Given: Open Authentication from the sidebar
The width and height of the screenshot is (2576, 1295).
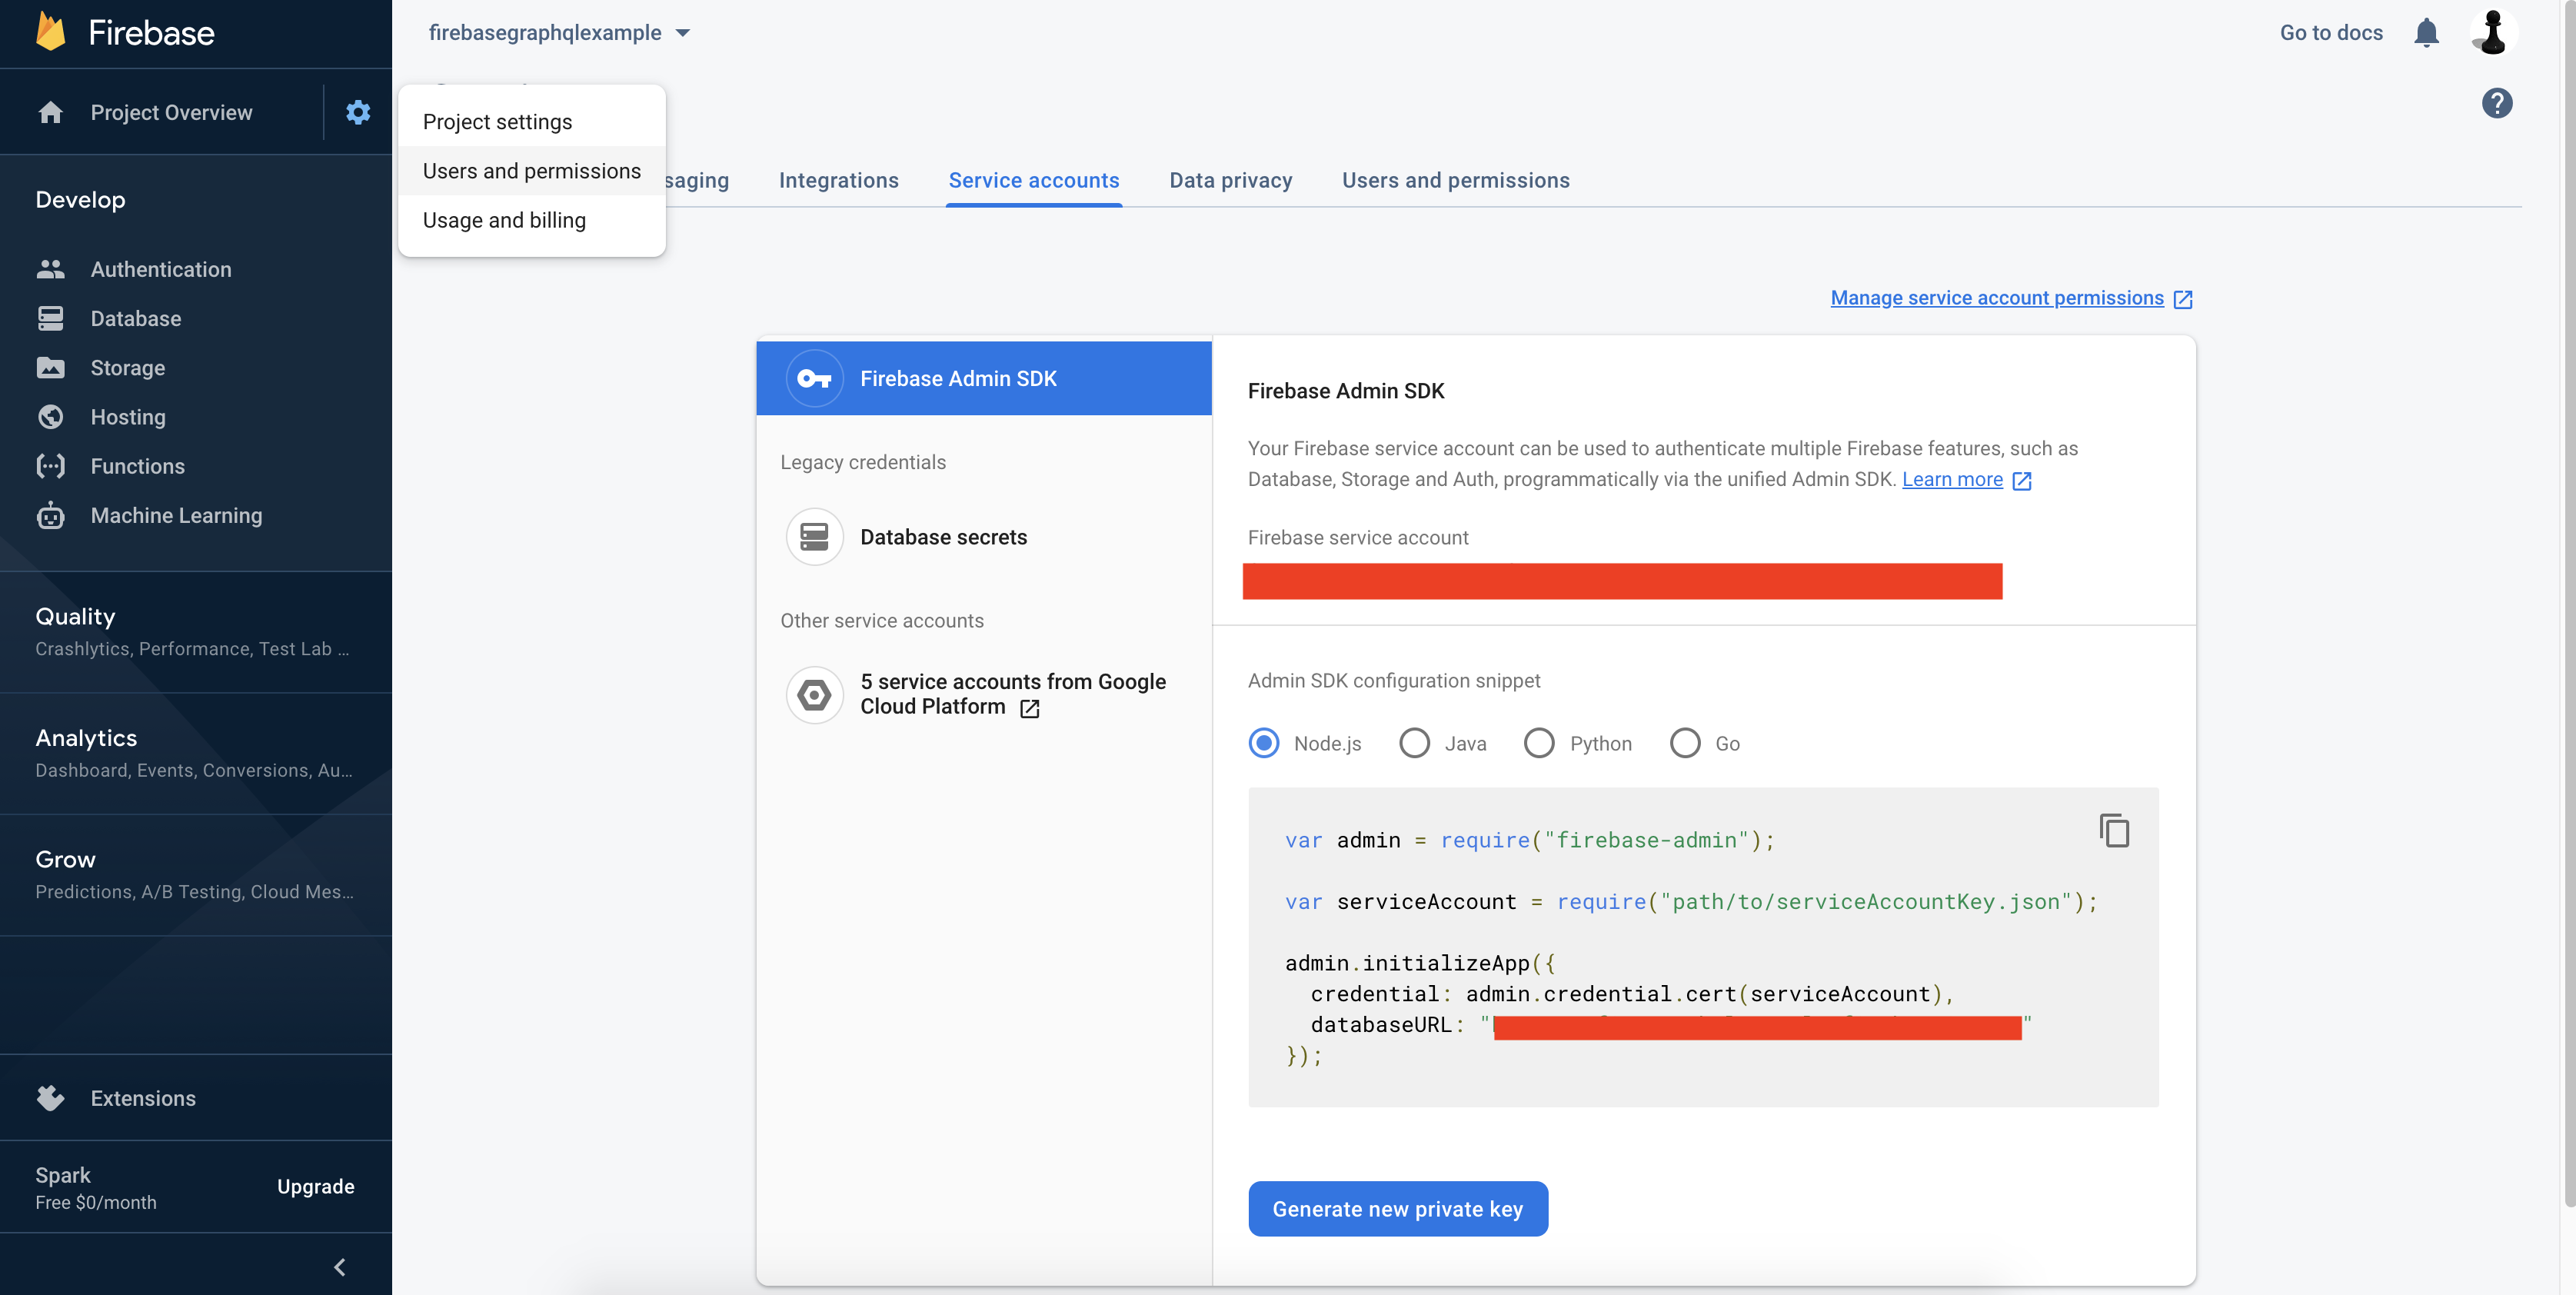Looking at the screenshot, I should [x=160, y=269].
